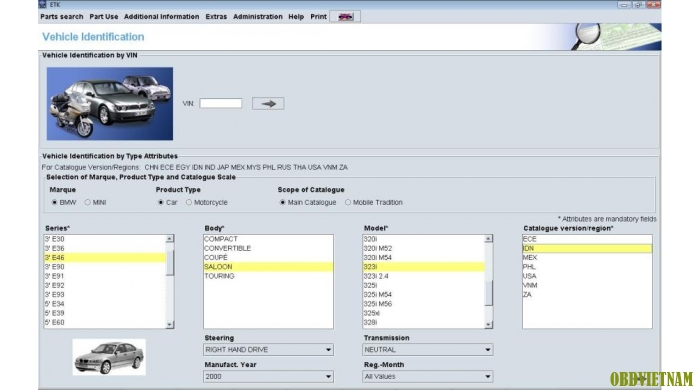Open the Administration menu
The width and height of the screenshot is (700, 390).
point(258,17)
